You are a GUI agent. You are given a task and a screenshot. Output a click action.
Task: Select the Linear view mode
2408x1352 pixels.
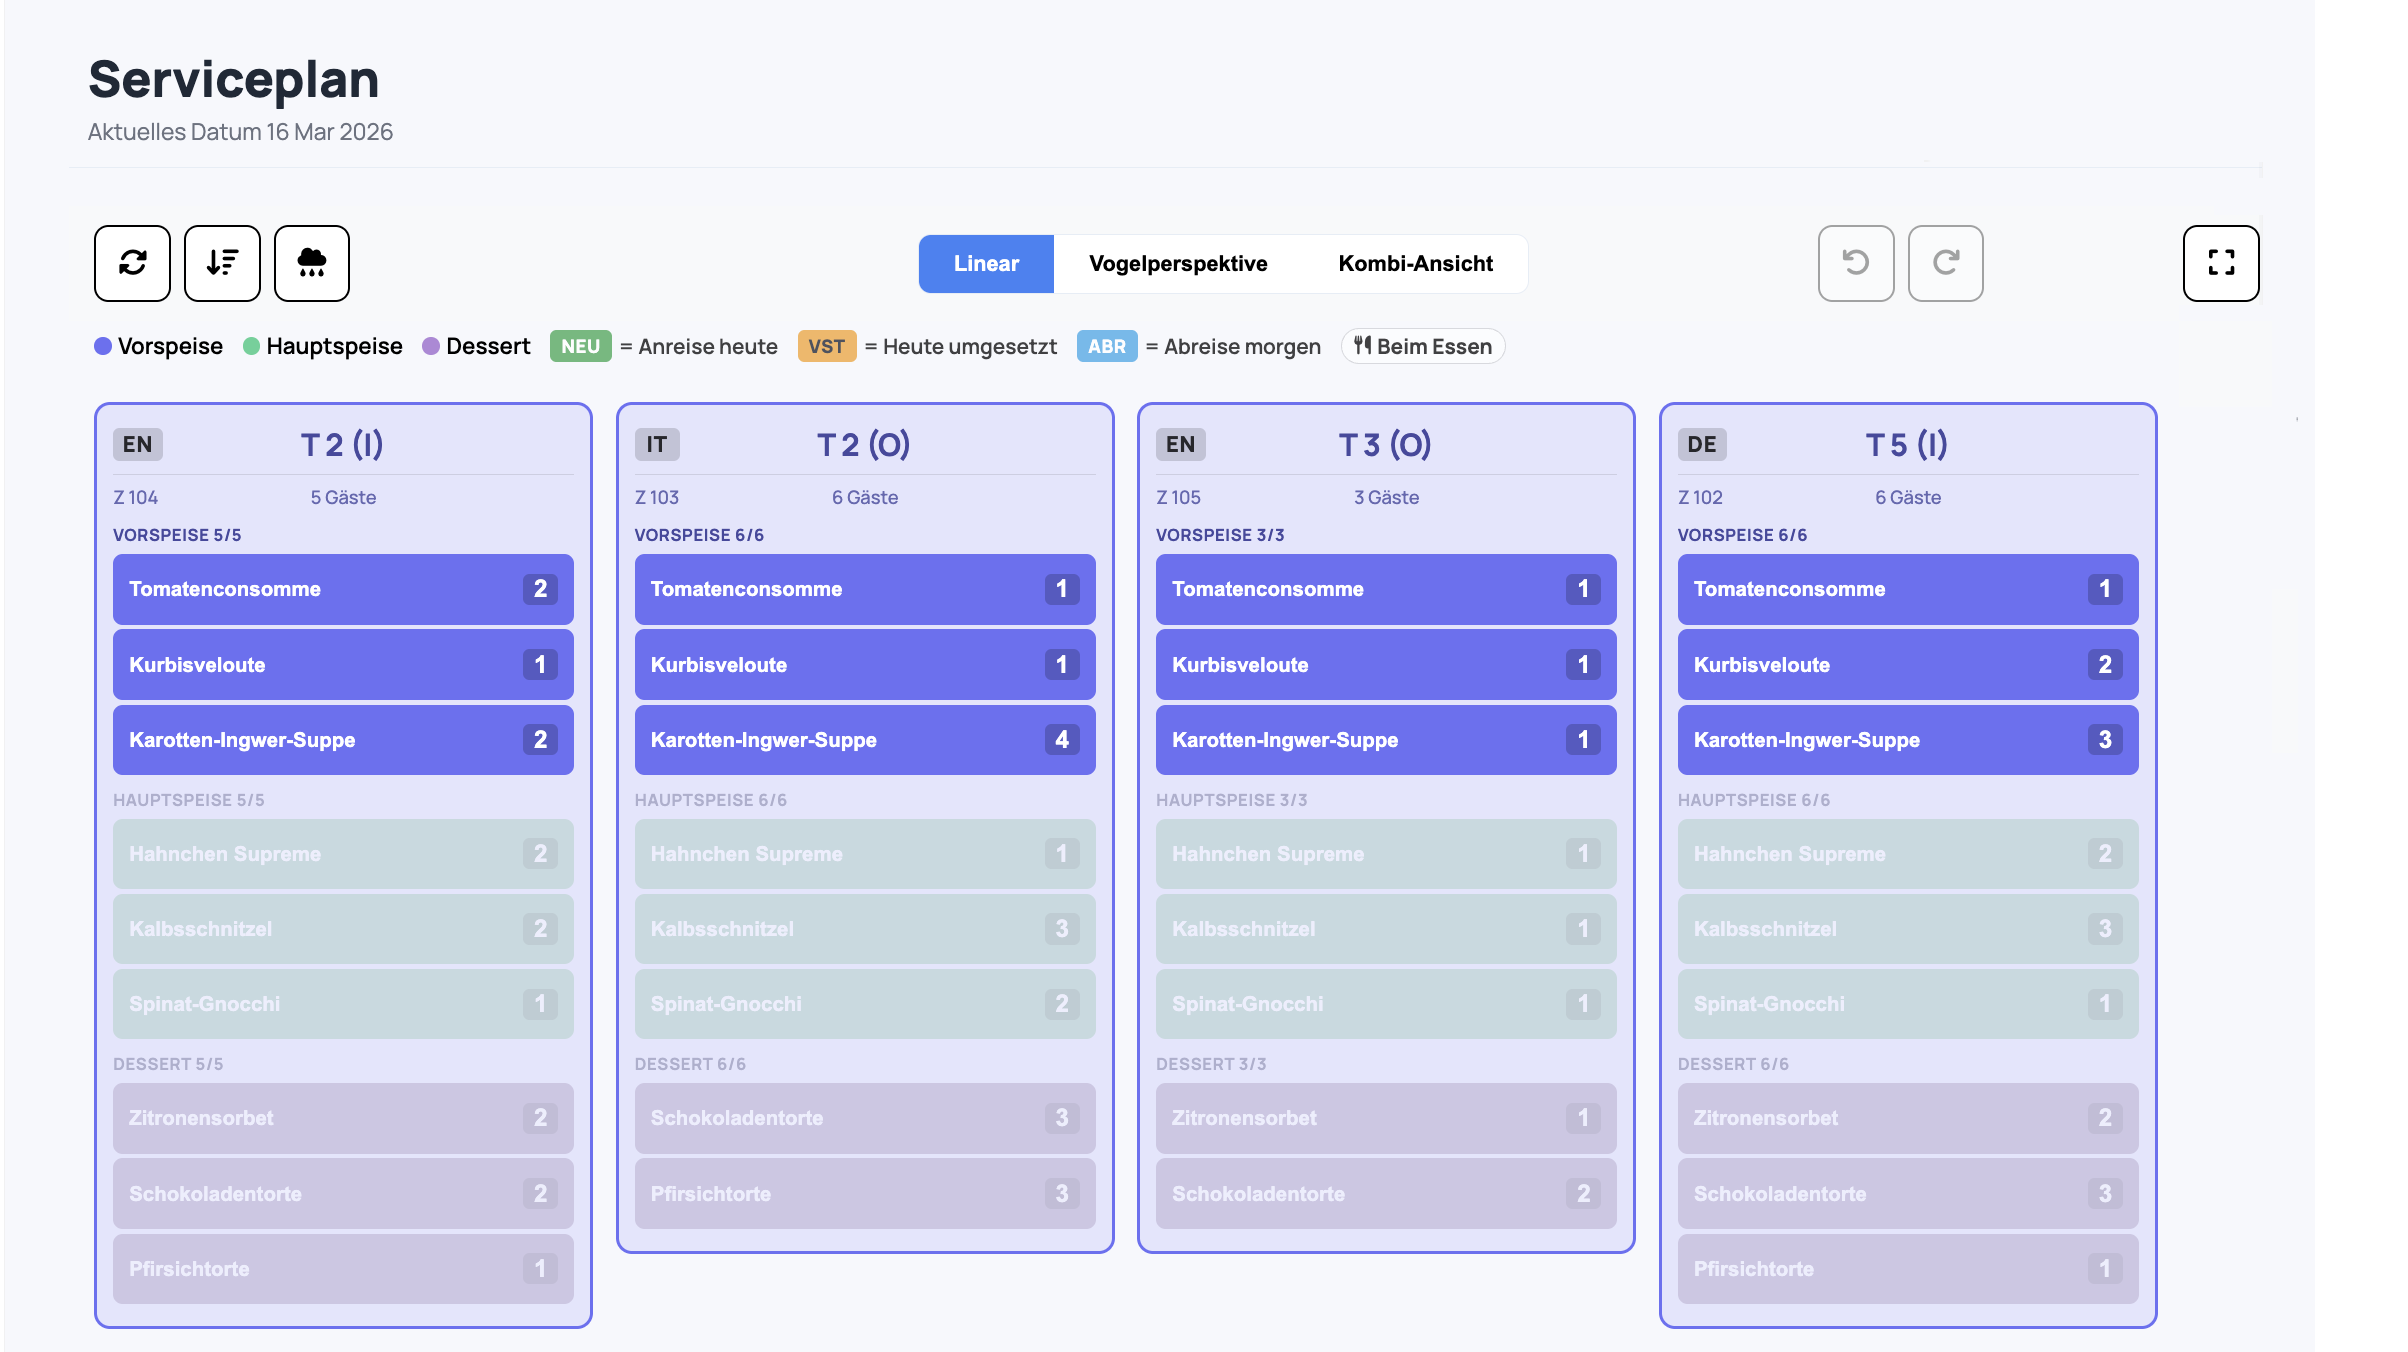(986, 263)
